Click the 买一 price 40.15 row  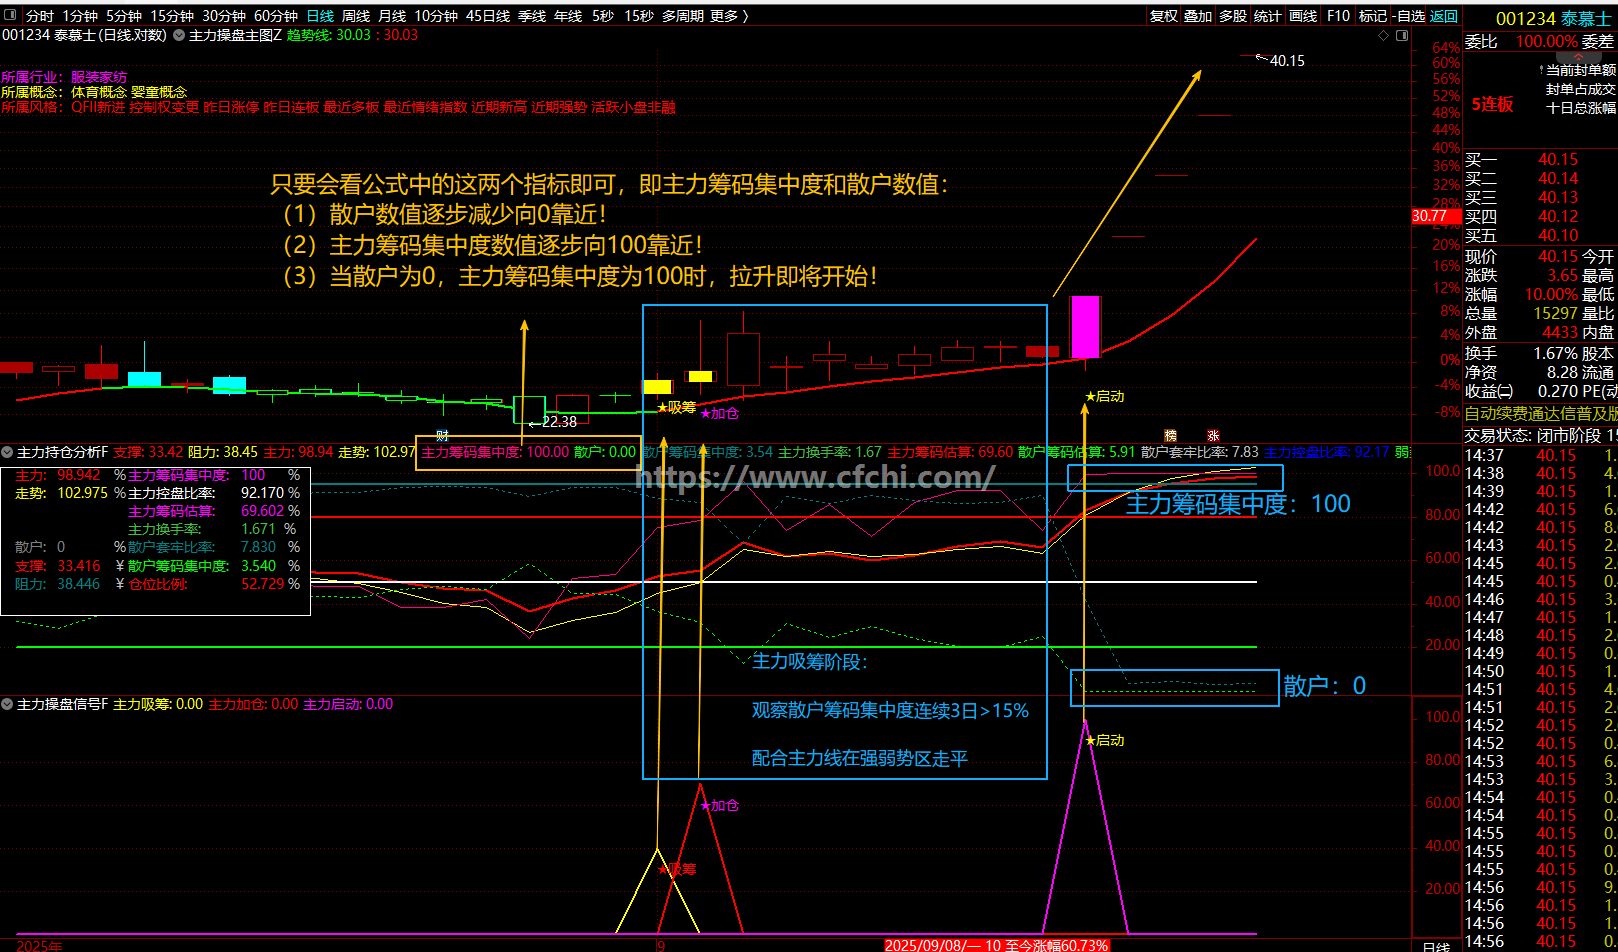(1540, 160)
